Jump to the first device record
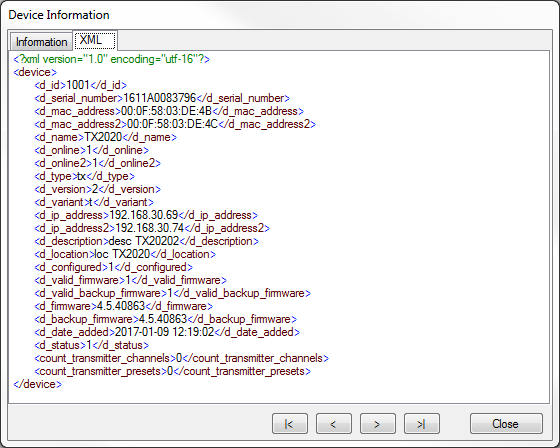This screenshot has height=448, width=560. click(x=290, y=424)
